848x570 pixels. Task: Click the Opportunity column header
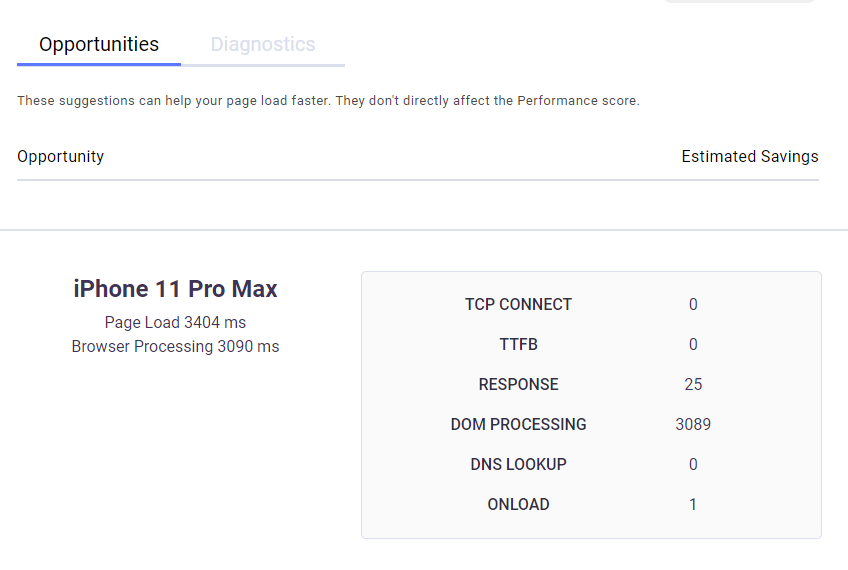tap(61, 156)
